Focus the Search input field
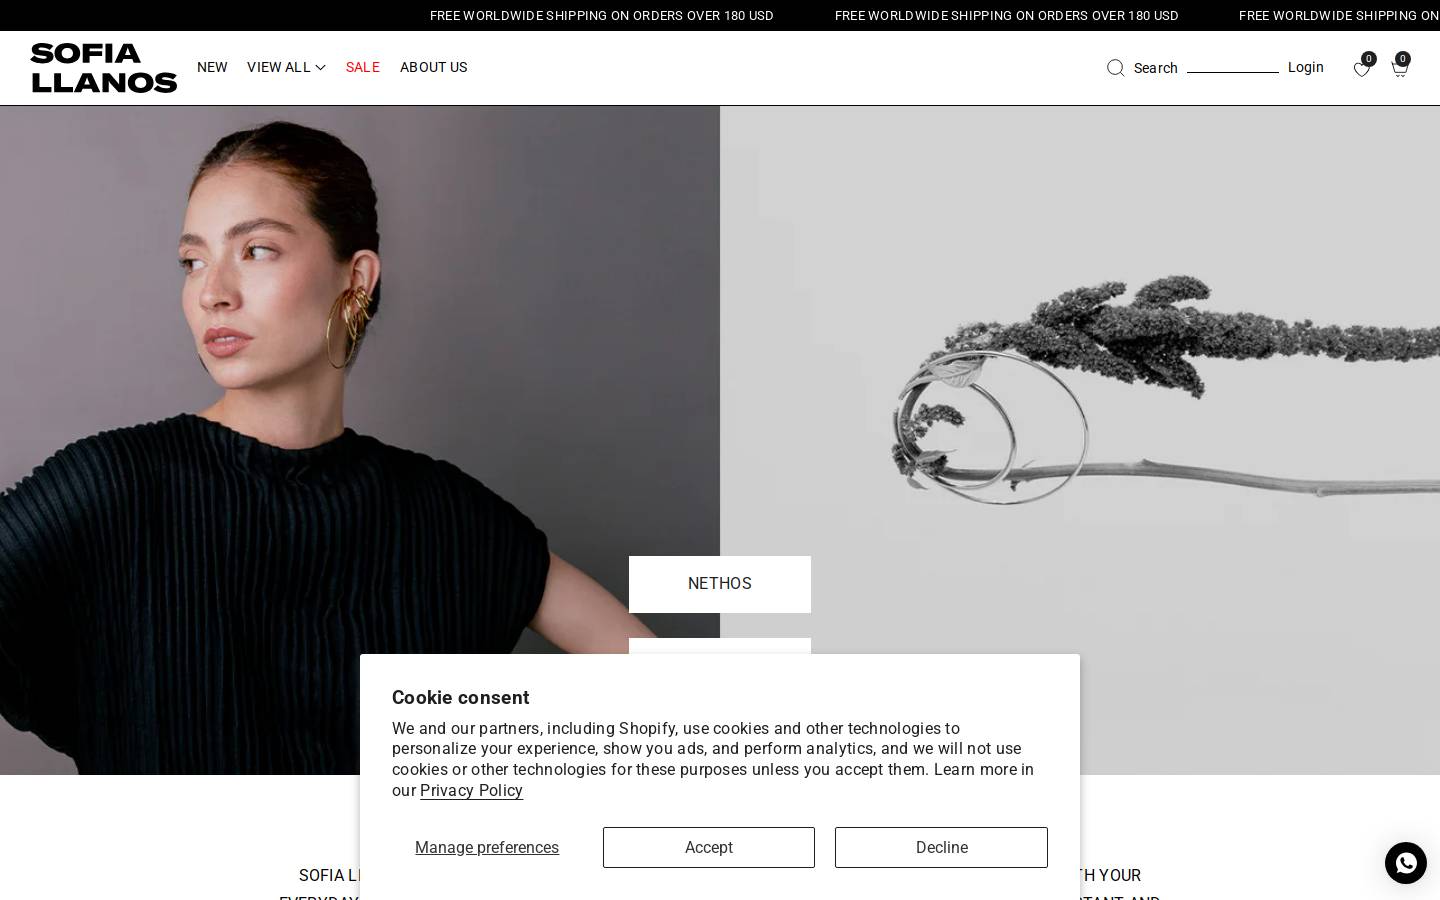This screenshot has height=900, width=1440. (x=1233, y=66)
